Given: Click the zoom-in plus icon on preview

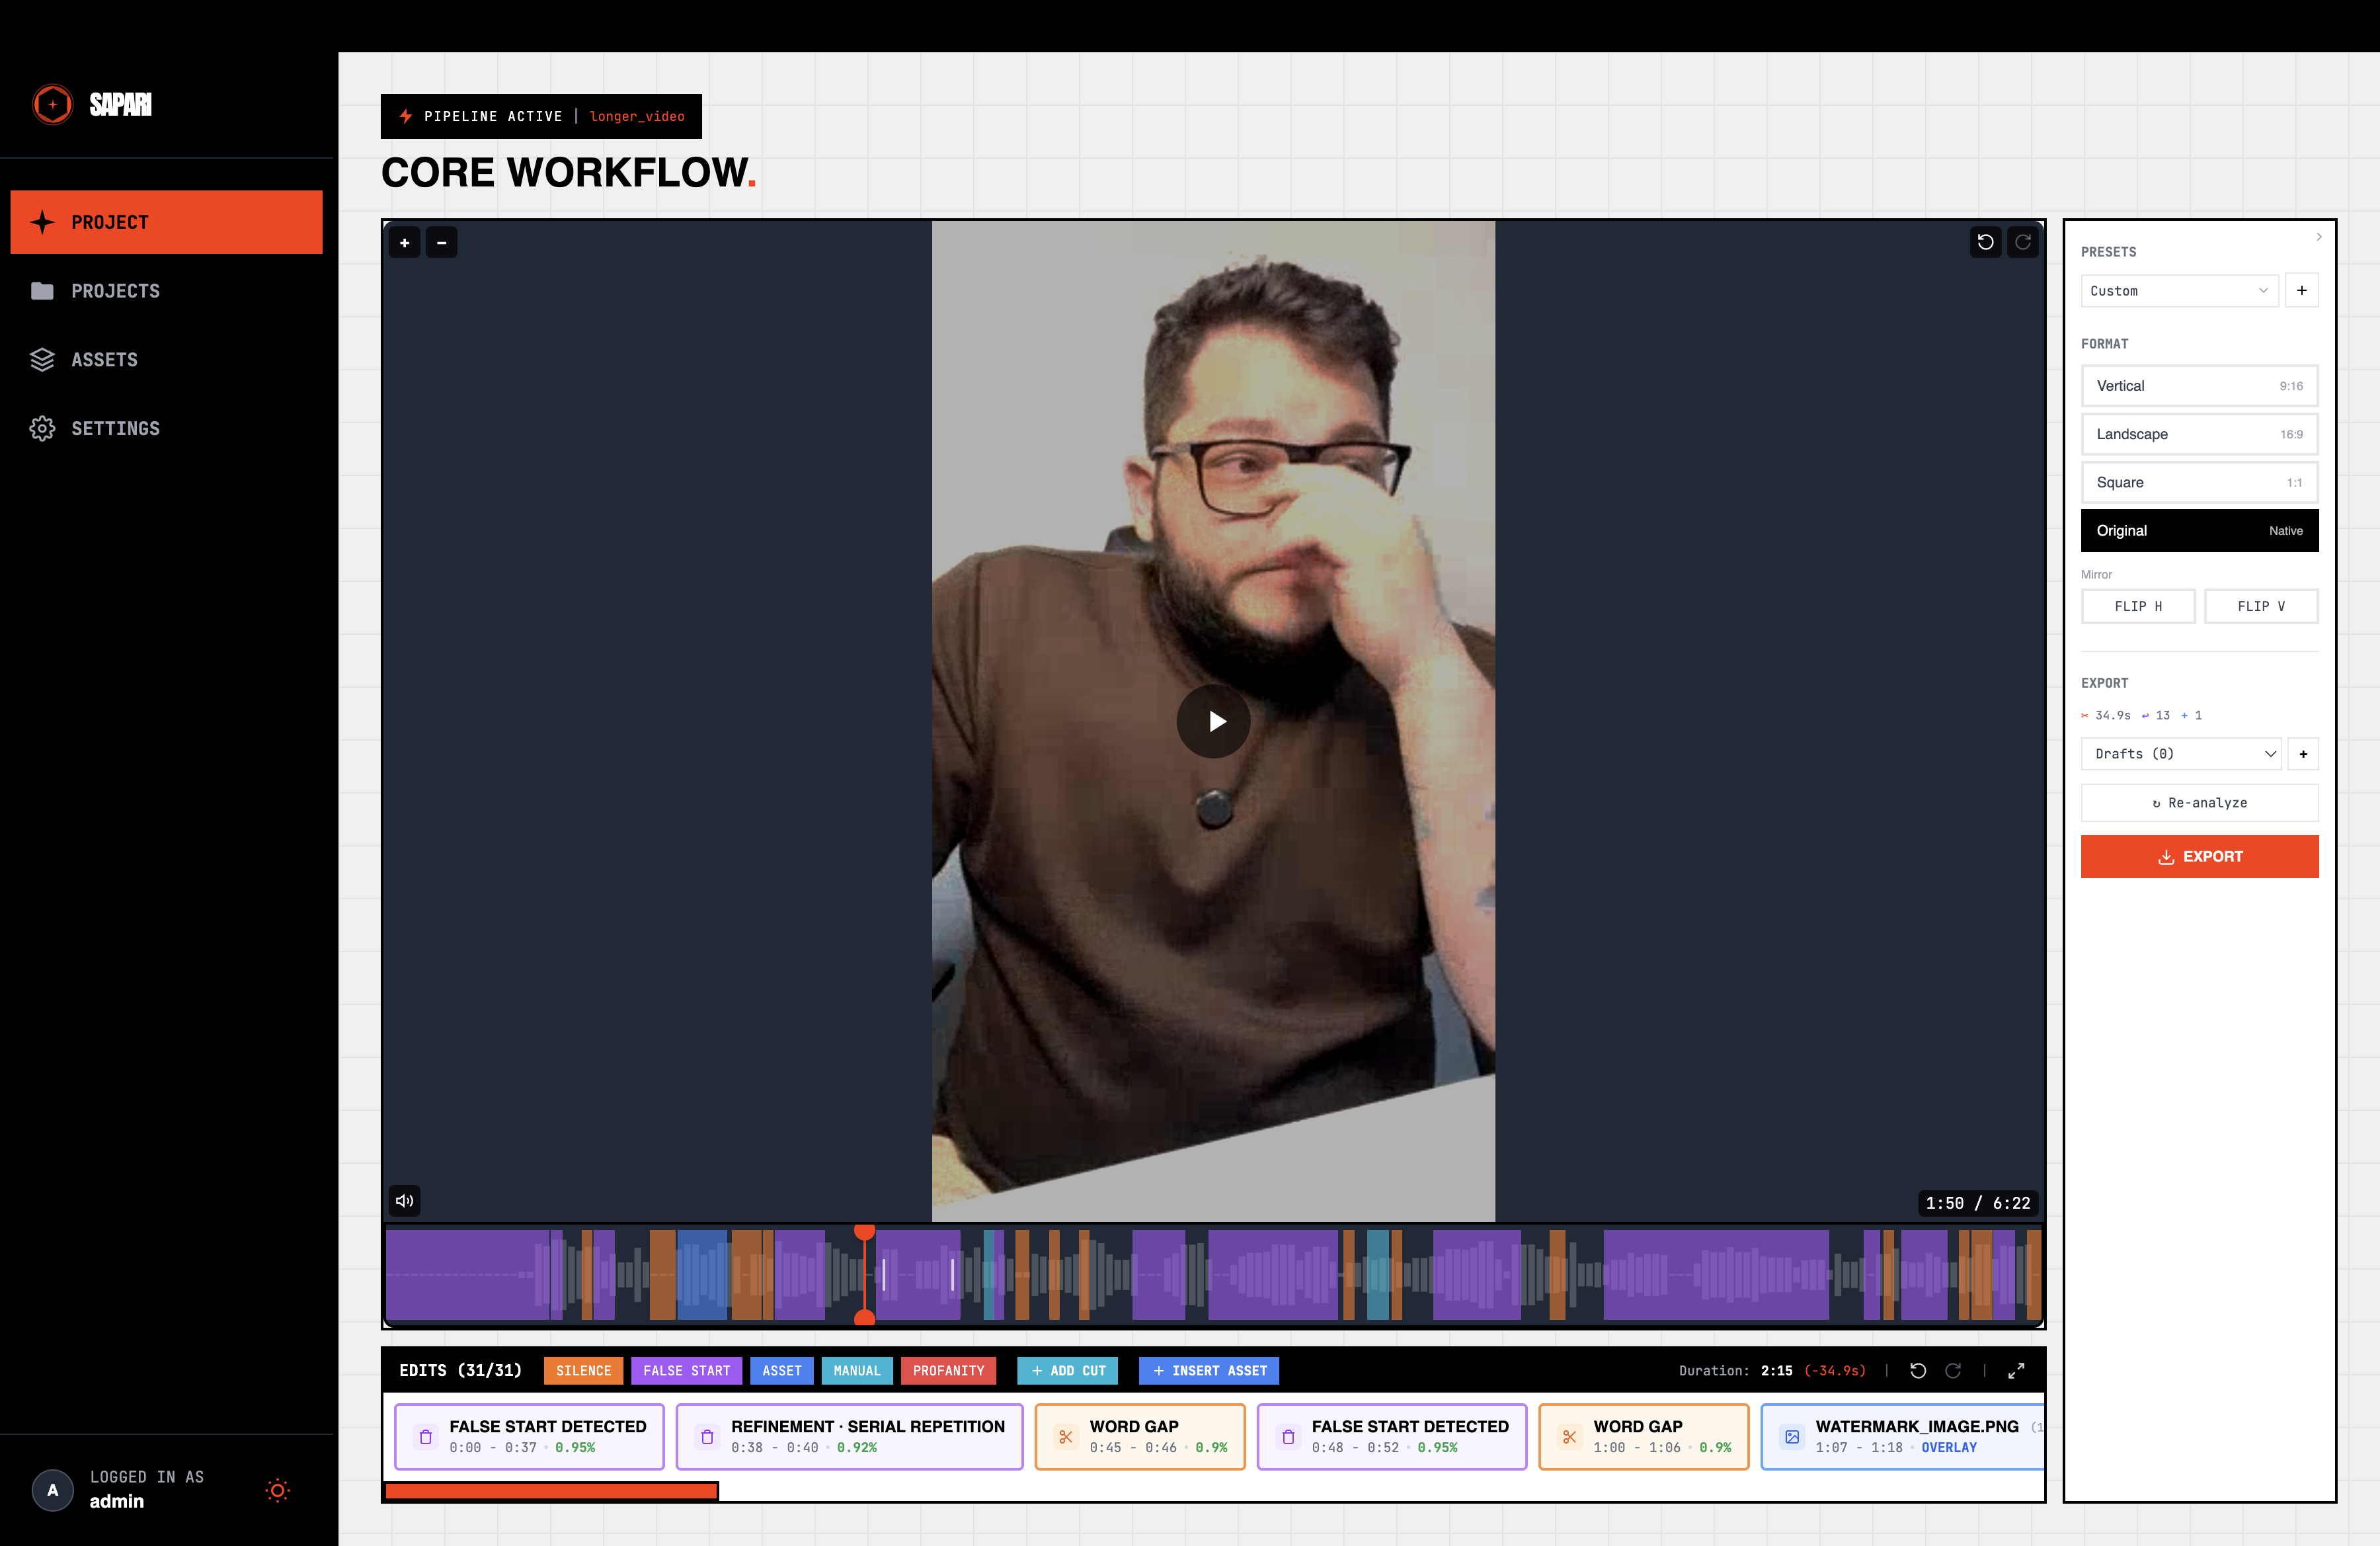Looking at the screenshot, I should tap(404, 242).
